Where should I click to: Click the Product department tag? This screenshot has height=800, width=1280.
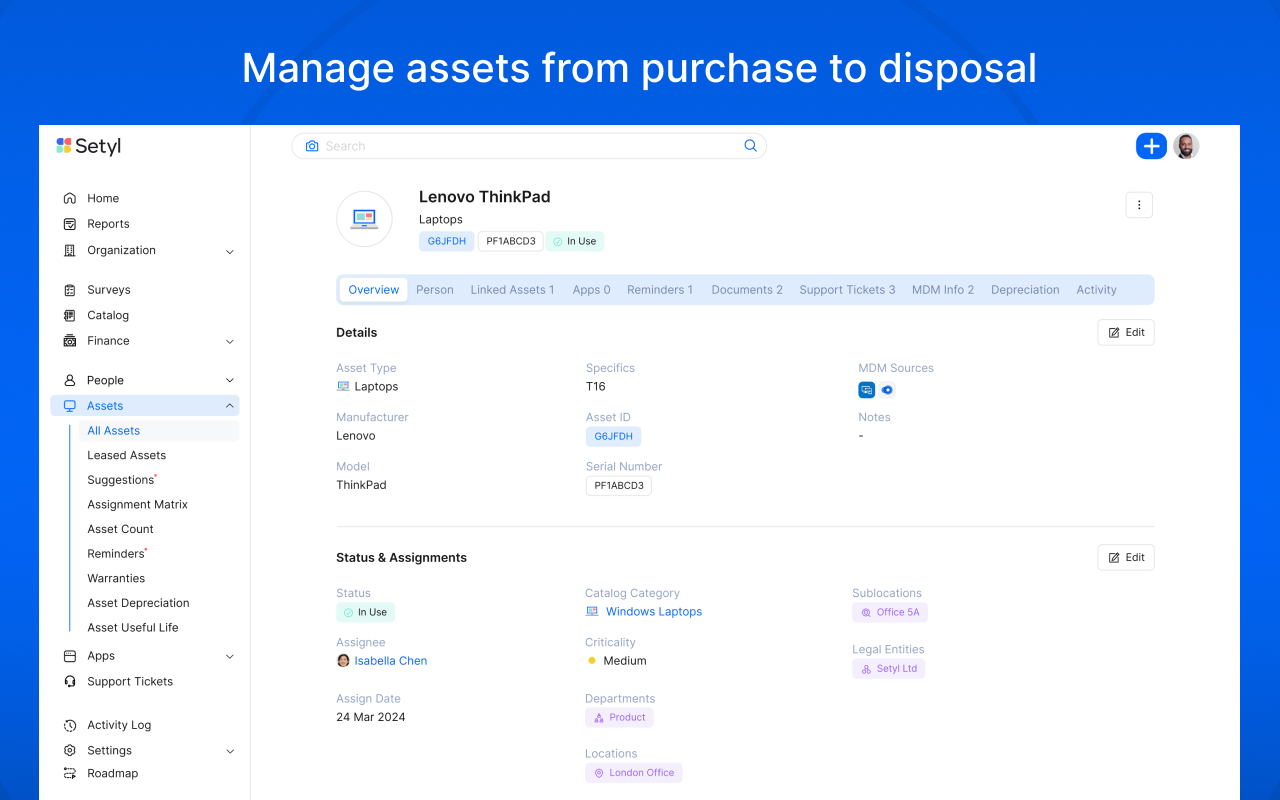[619, 717]
